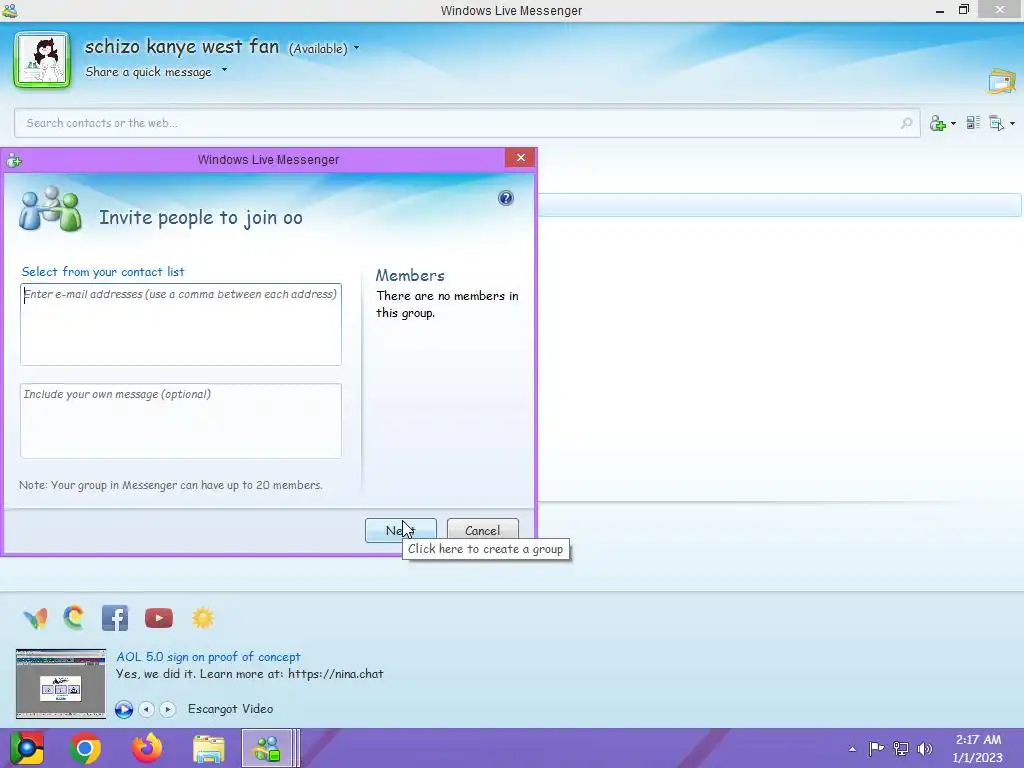This screenshot has height=768, width=1024.
Task: Expand the show menu dropdown arrow
Action: tap(1012, 123)
